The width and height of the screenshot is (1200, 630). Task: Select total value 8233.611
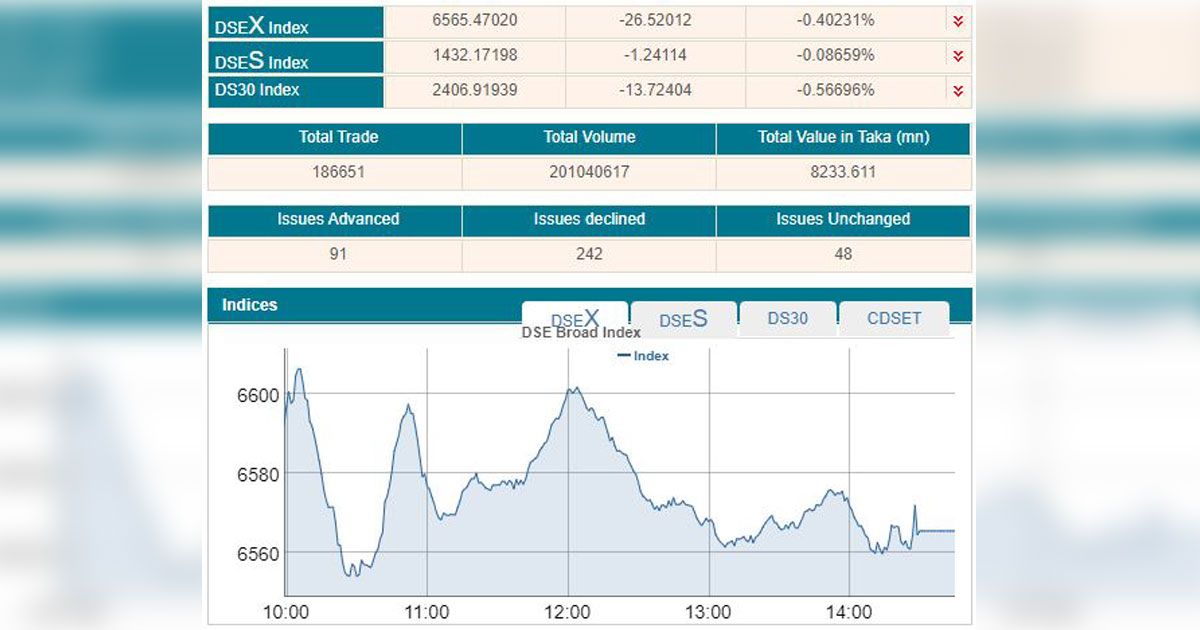point(844,172)
